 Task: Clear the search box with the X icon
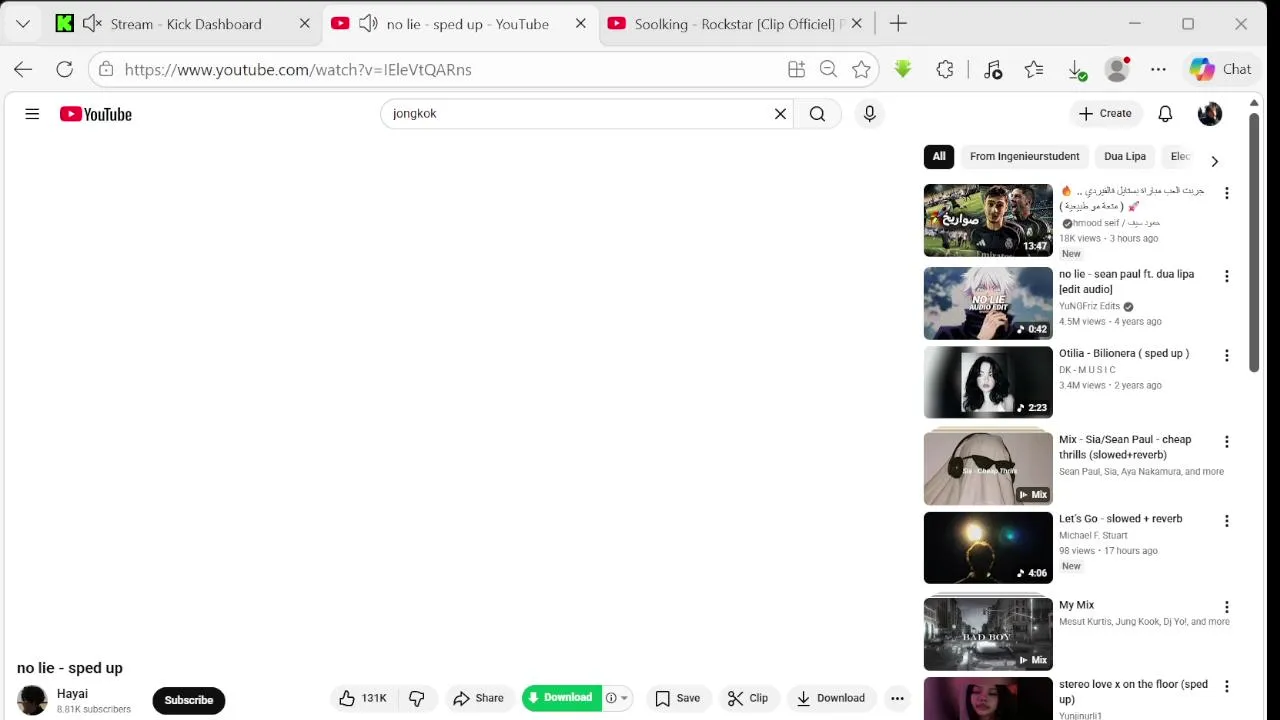[780, 114]
